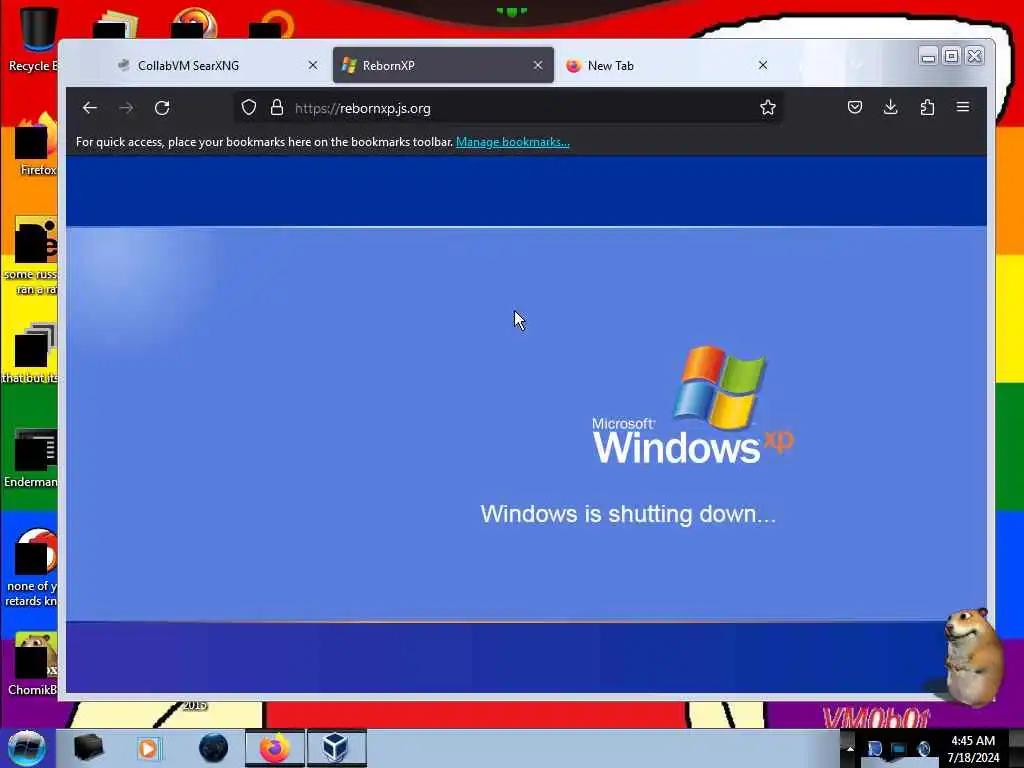Show hidden system tray icons

[850, 749]
